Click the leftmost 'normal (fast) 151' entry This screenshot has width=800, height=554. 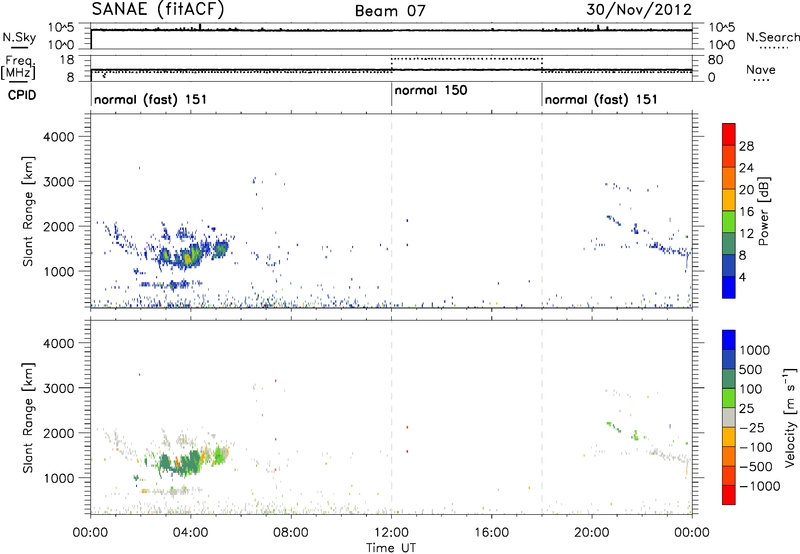151,99
